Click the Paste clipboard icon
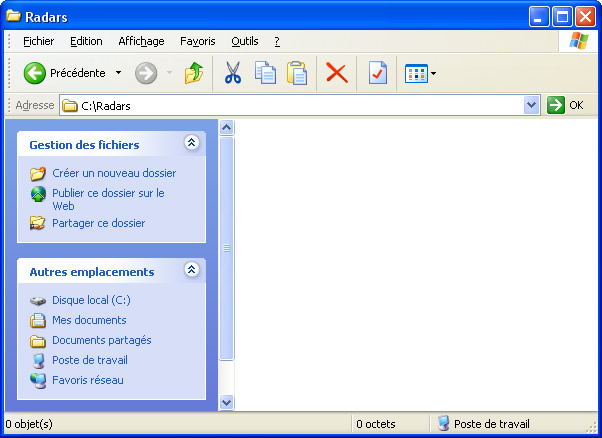Screen dimensions: 602x438 [297, 73]
